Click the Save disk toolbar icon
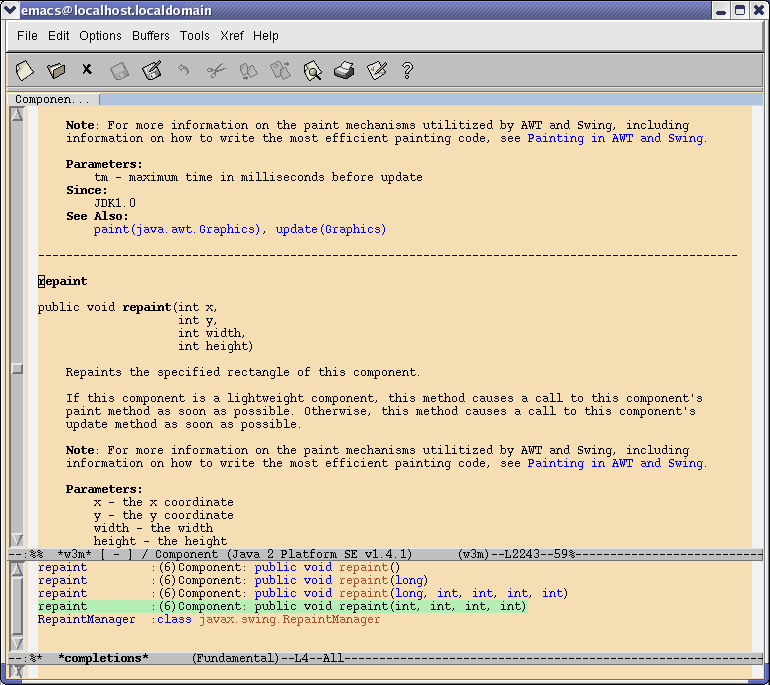Image resolution: width=770 pixels, height=685 pixels. [119, 71]
